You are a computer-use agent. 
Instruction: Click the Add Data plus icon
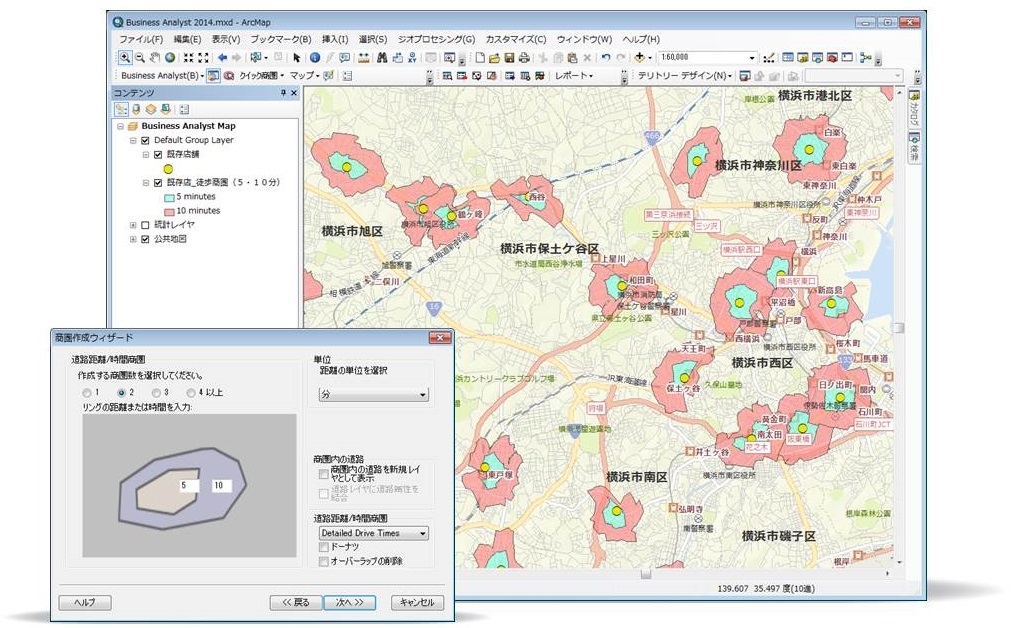tap(639, 58)
